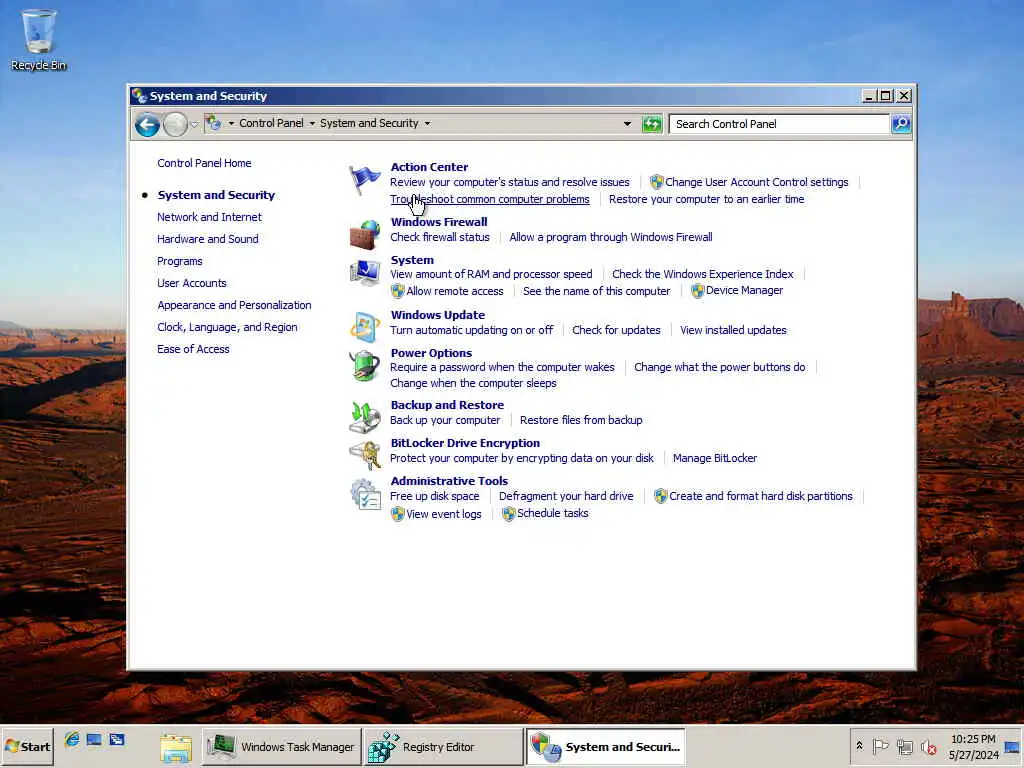This screenshot has height=768, width=1024.
Task: Click the Windows Firewall brick wall icon
Action: click(364, 234)
